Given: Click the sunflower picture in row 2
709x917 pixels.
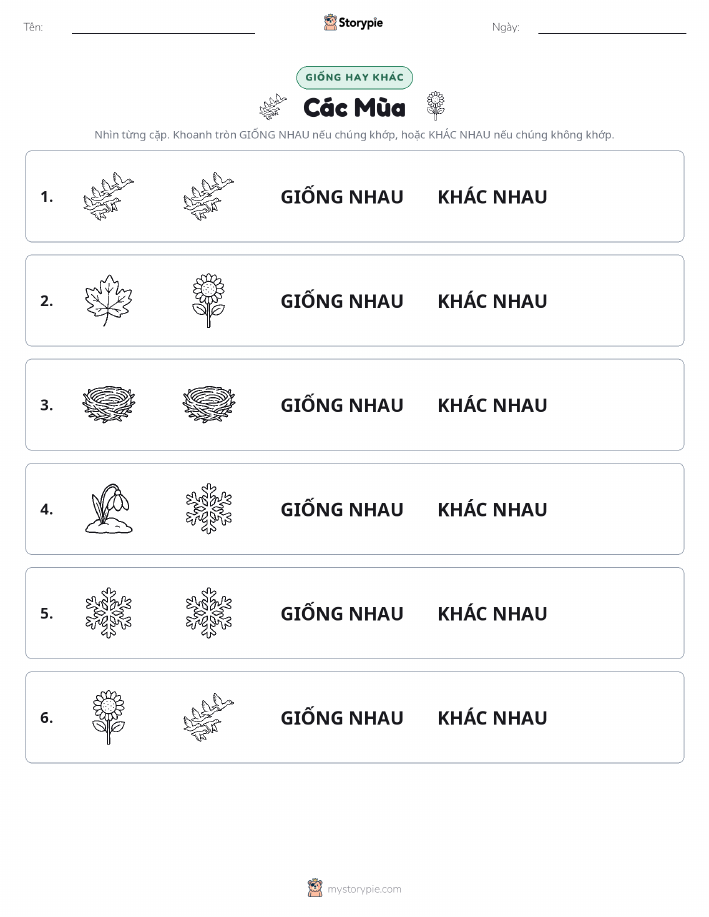Looking at the screenshot, I should [209, 301].
